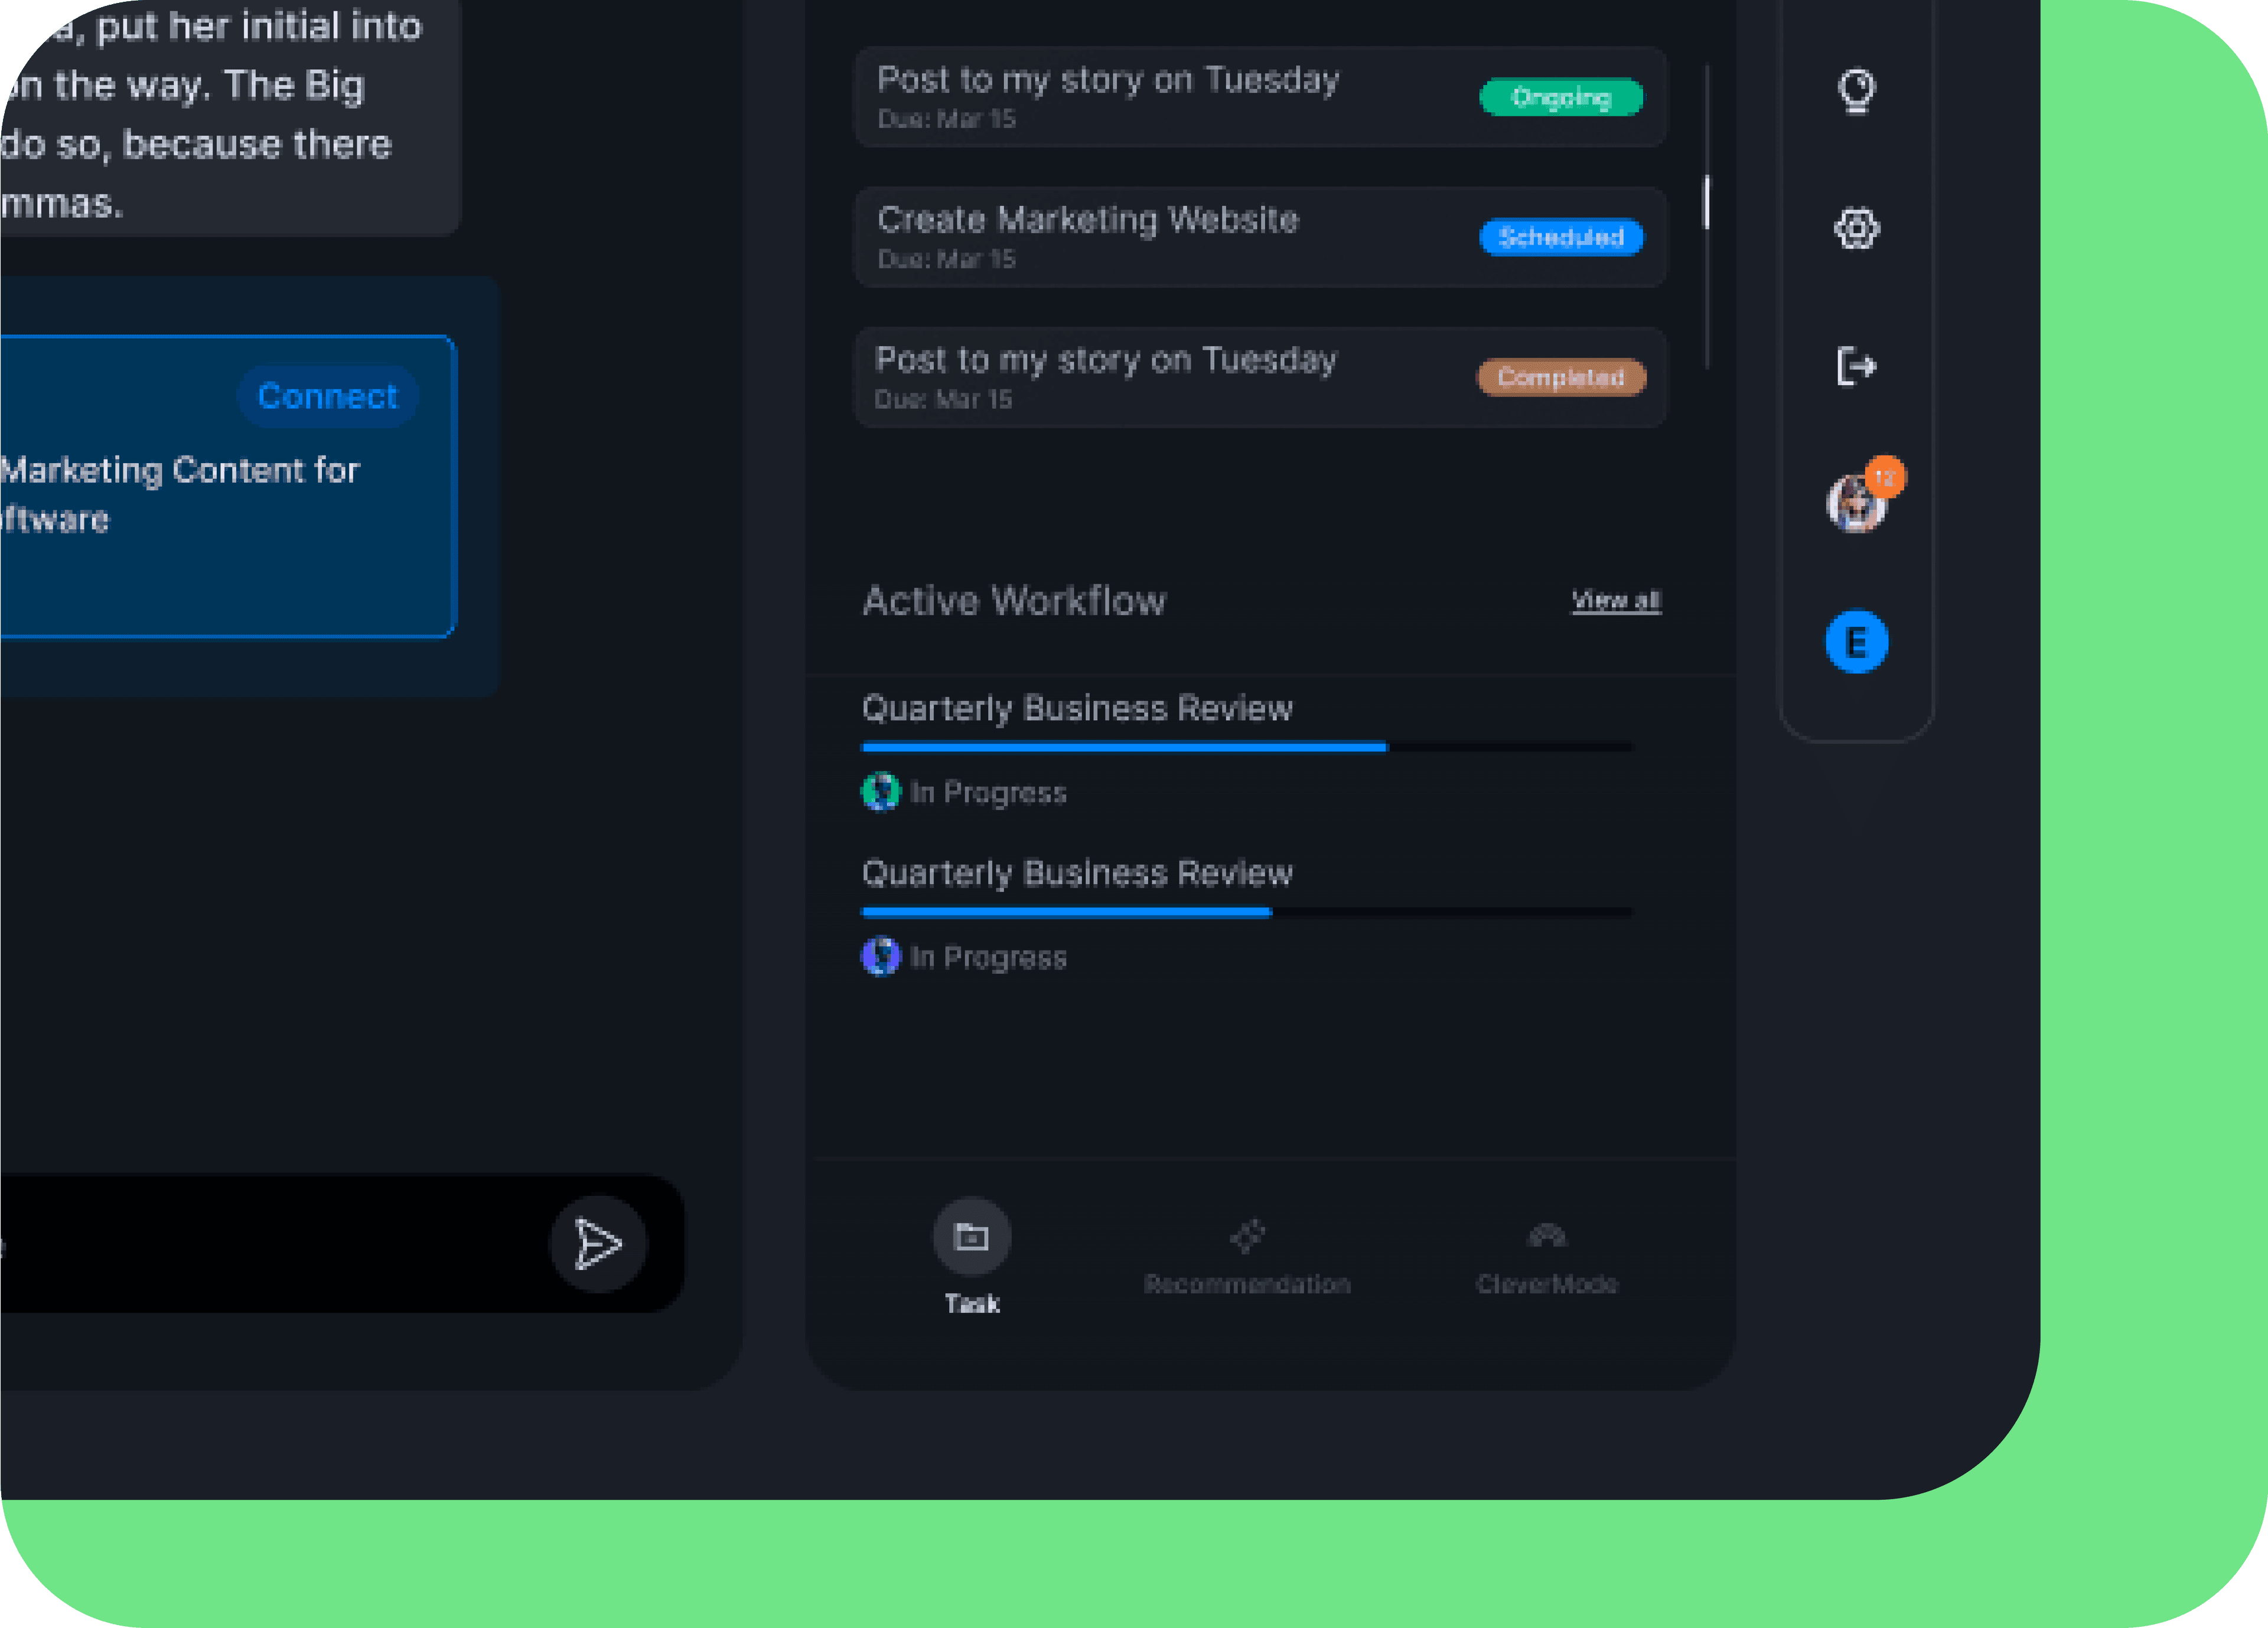Select the lightbulb icon in the sidebar
This screenshot has width=2268, height=1628.
[x=1857, y=90]
